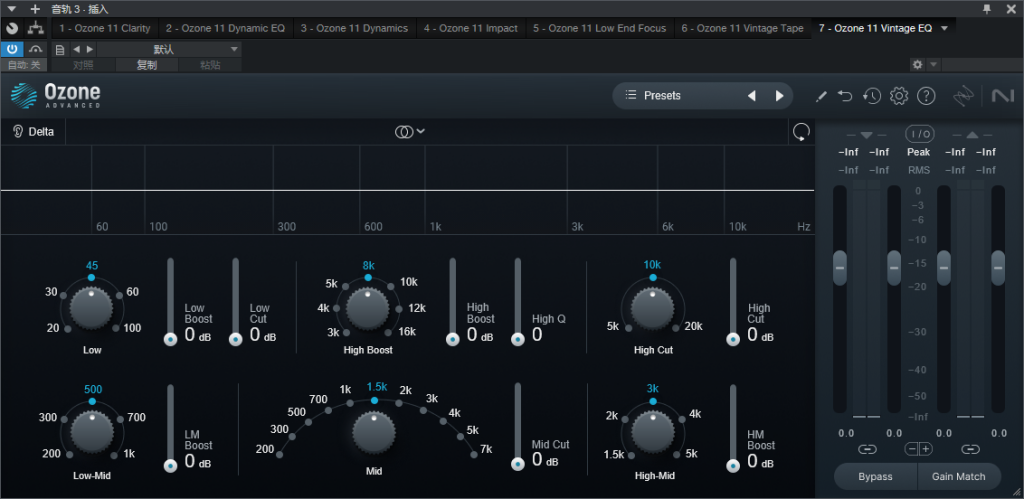Screen dimensions: 1024x499
Task: Click the Mid Cut slider handle
Action: 518,464
